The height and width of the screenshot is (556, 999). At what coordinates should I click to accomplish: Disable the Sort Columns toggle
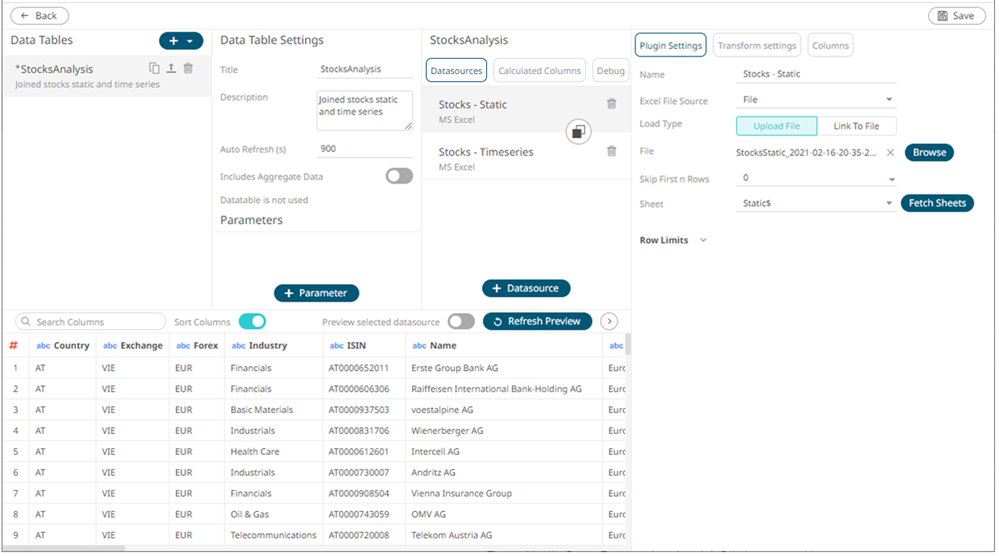click(252, 321)
